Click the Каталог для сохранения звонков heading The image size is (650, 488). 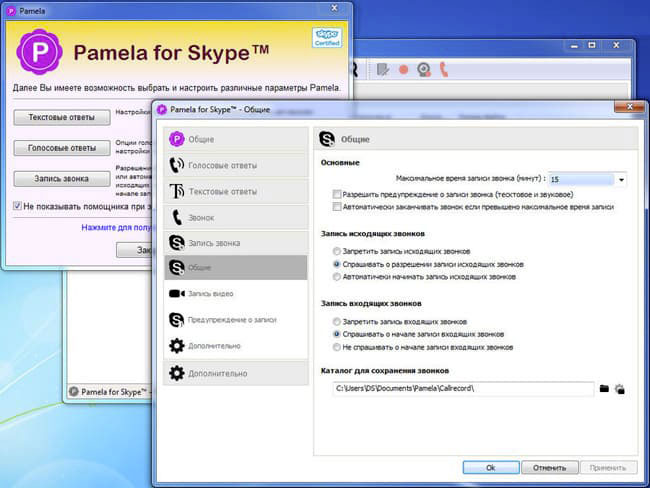coord(385,371)
